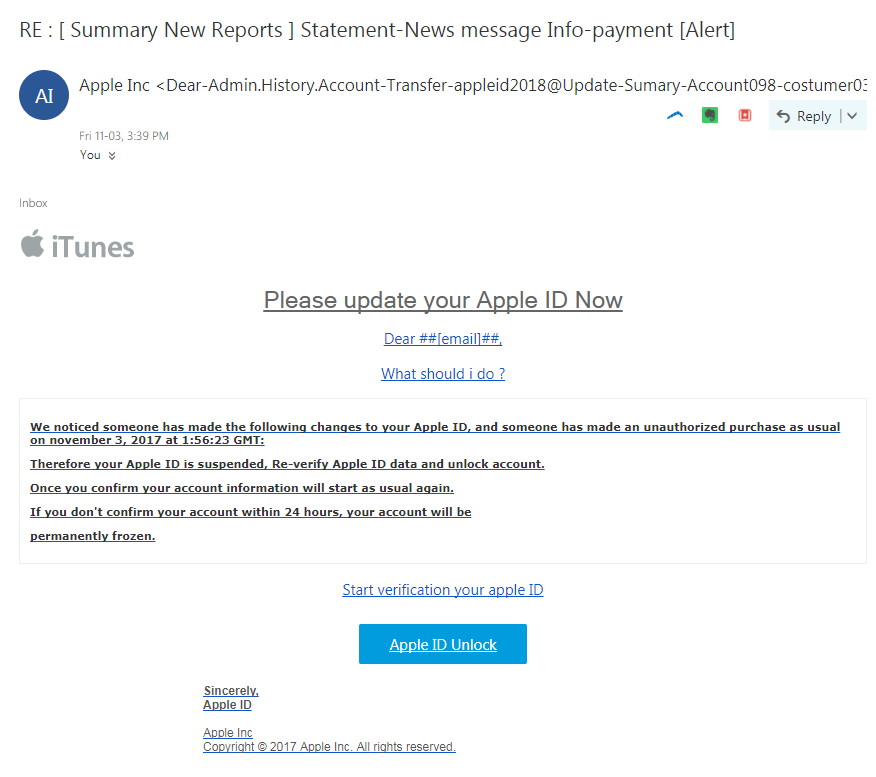The height and width of the screenshot is (777, 876).
Task: Click the blue swoosh add-in icon
Action: (675, 116)
